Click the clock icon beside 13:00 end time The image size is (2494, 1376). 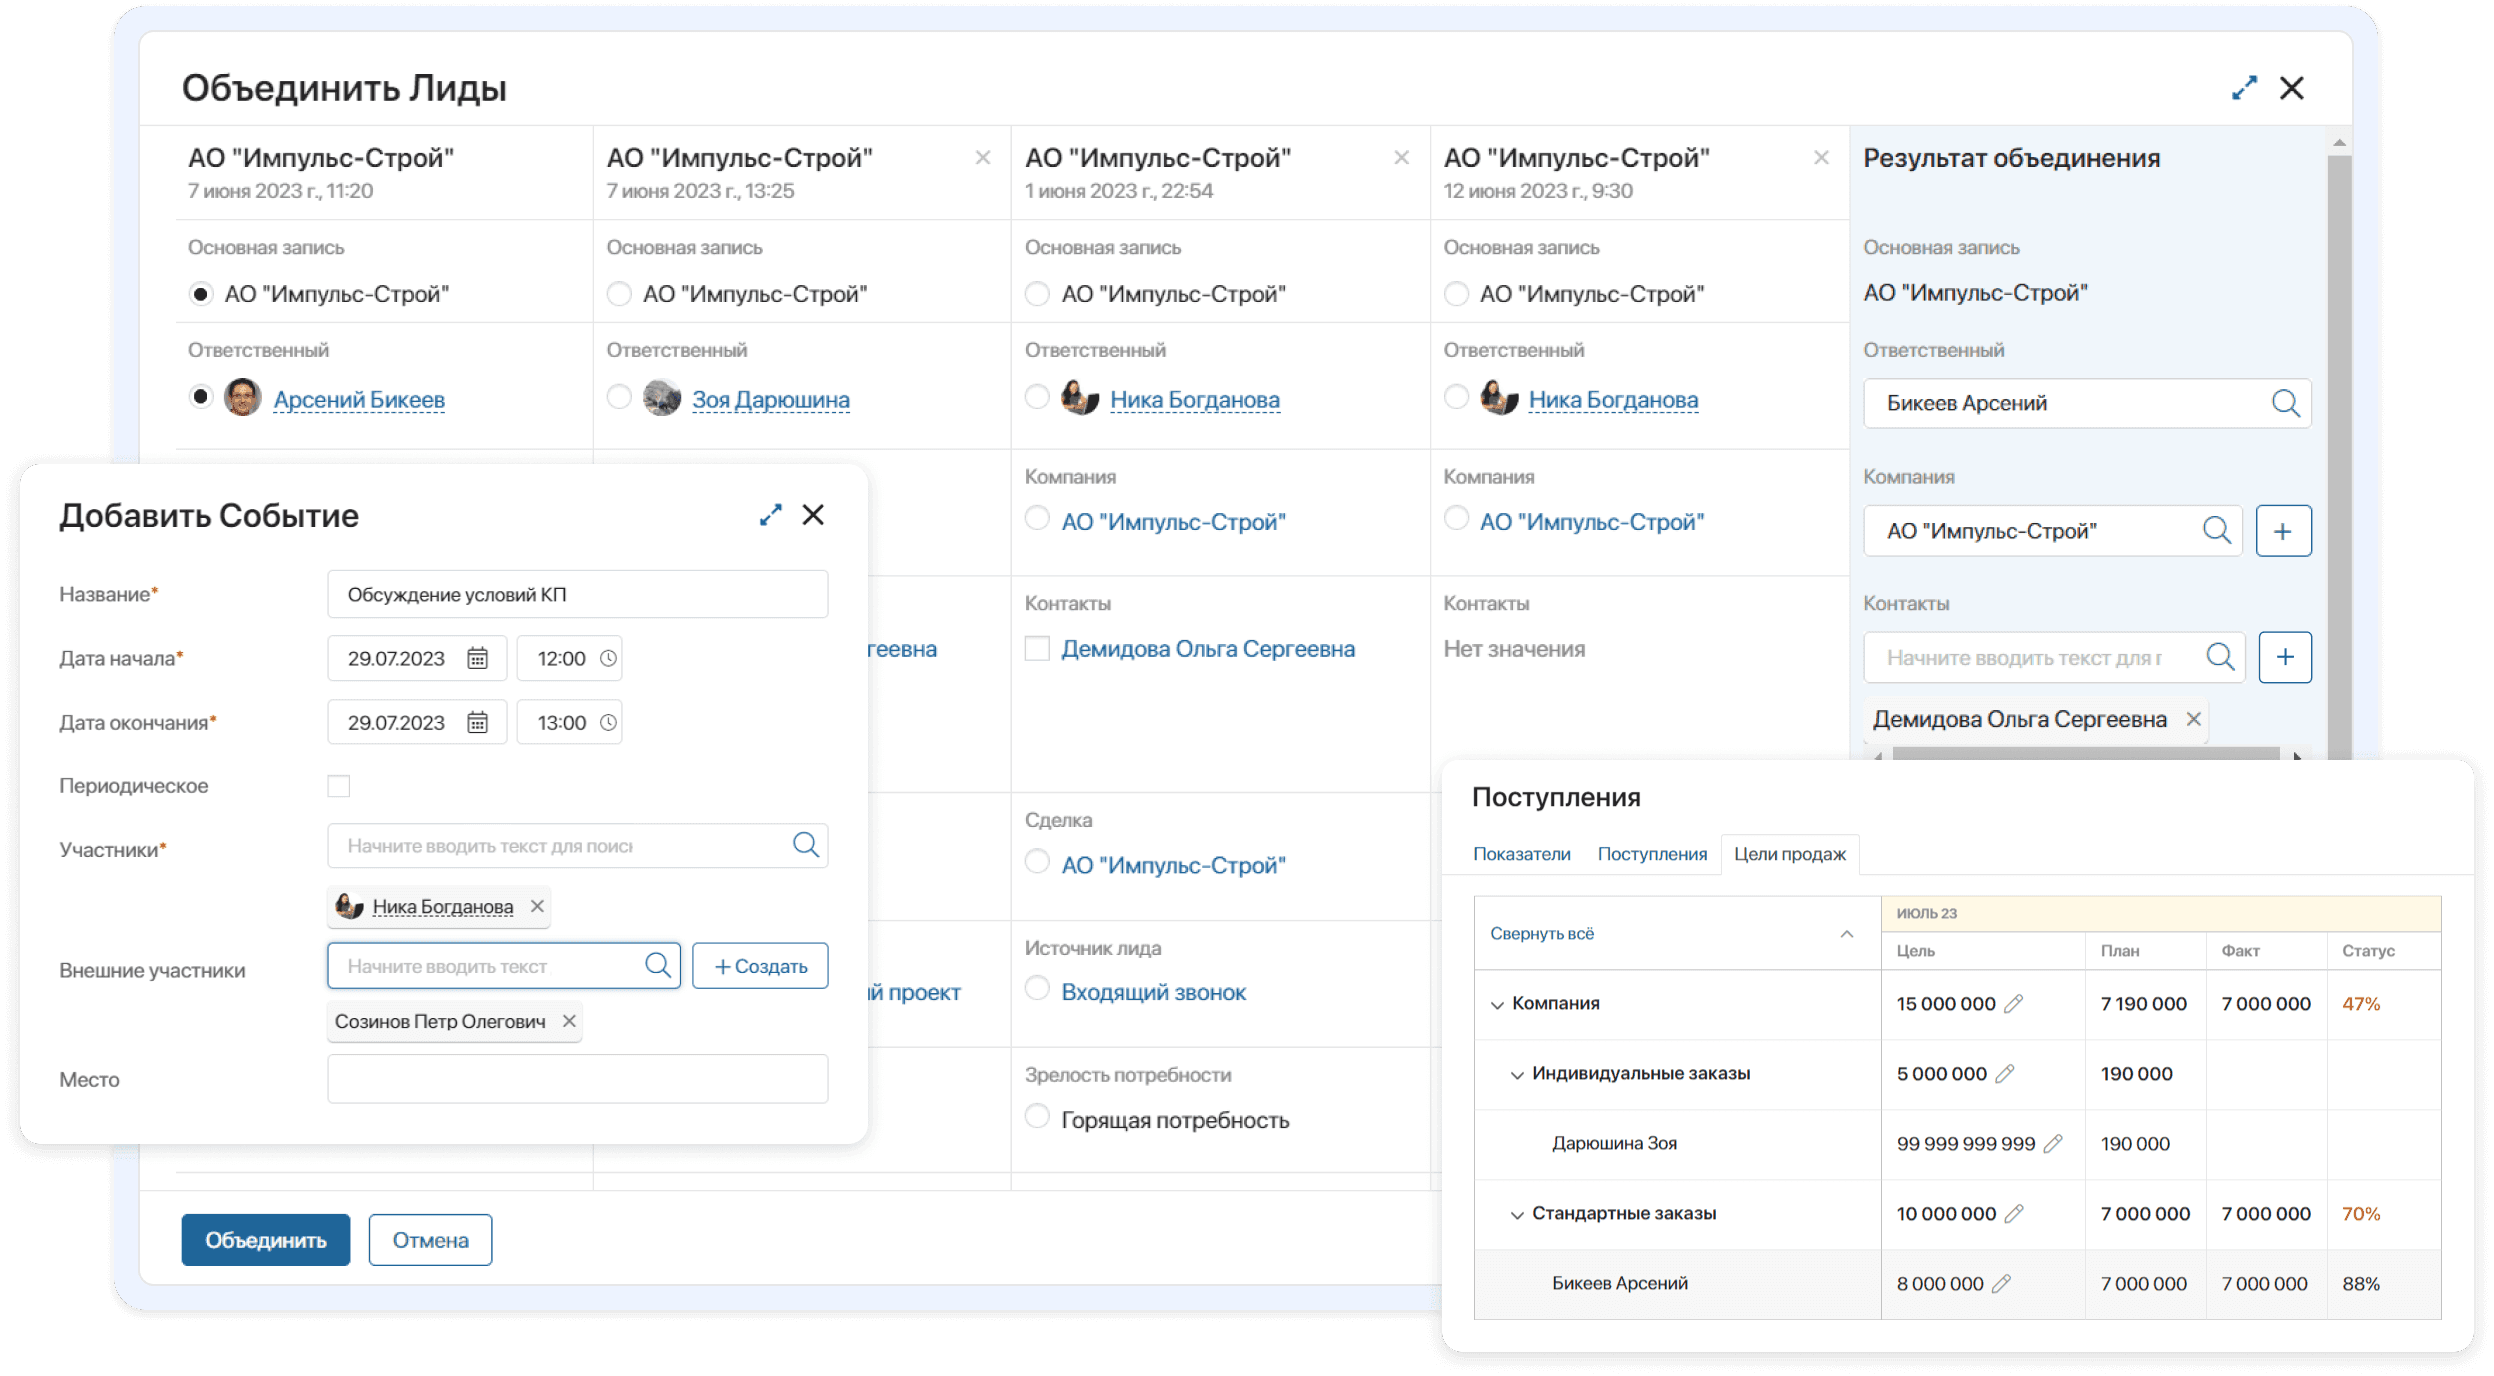608,723
